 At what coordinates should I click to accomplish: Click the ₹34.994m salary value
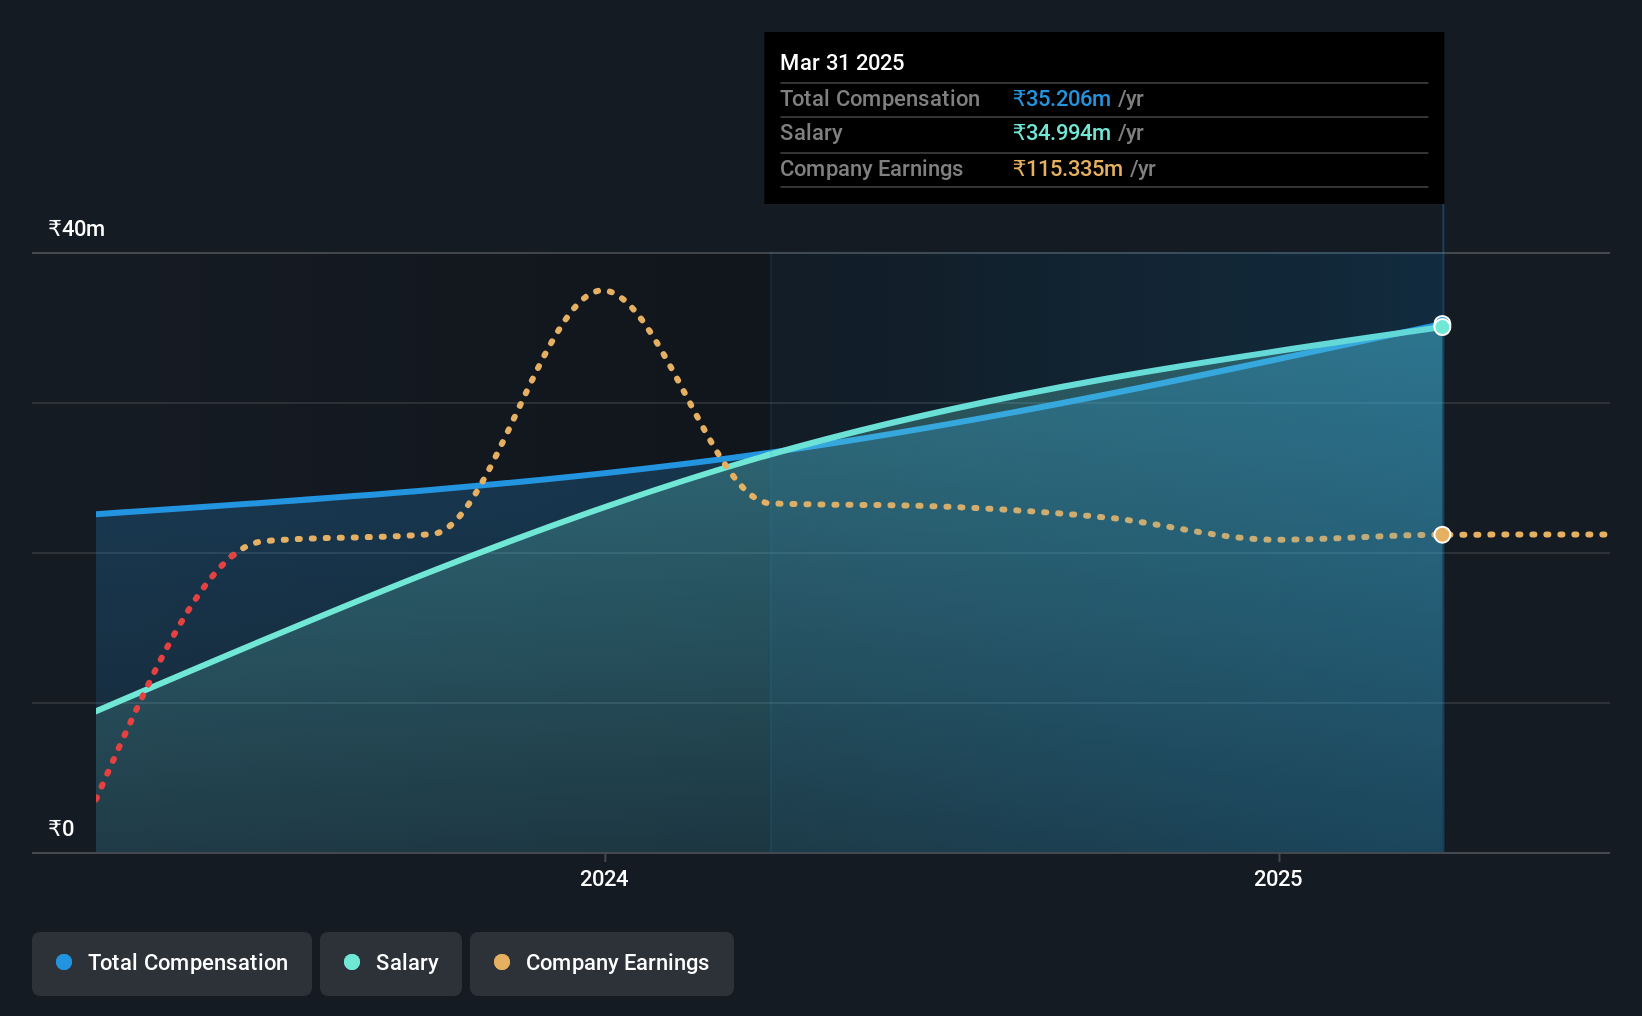pos(1062,132)
